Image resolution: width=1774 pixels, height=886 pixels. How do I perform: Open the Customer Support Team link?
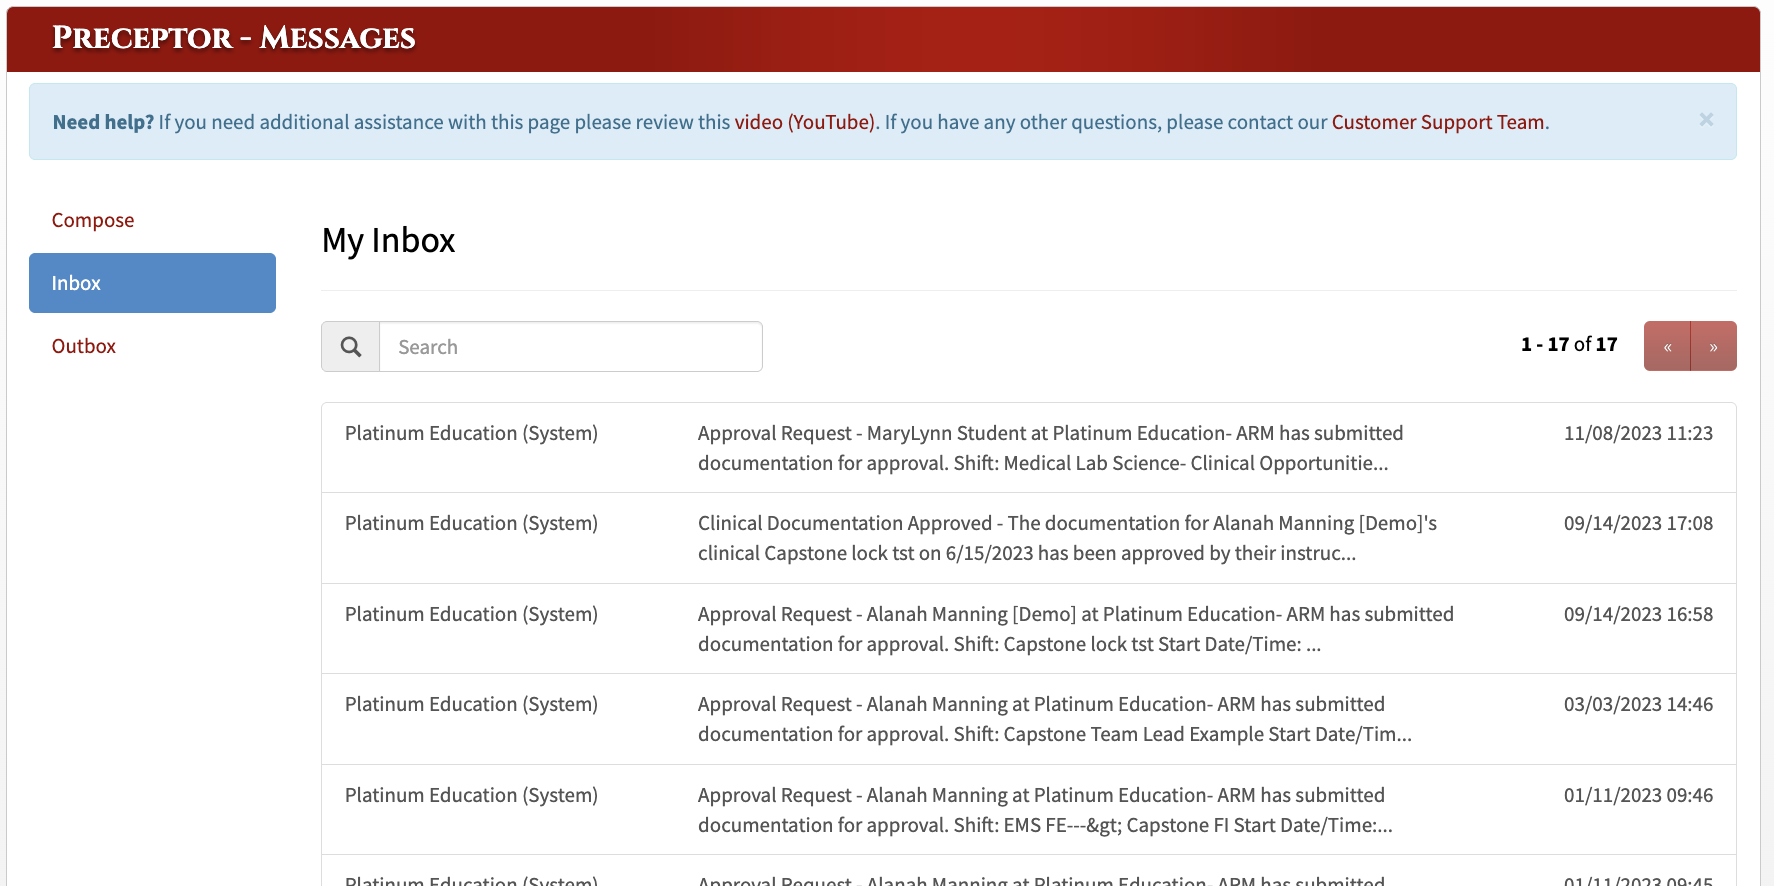[x=1438, y=122]
